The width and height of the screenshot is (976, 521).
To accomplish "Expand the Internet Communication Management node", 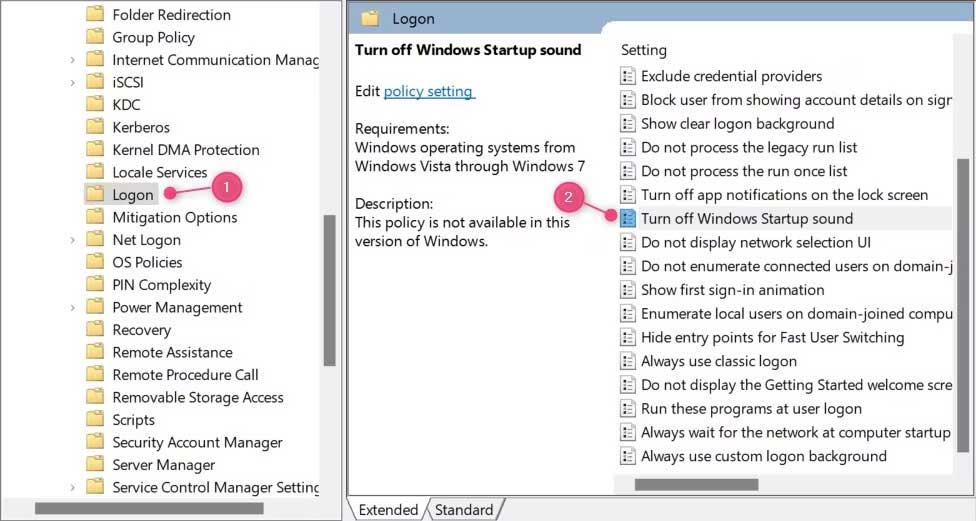I will pyautogui.click(x=73, y=60).
